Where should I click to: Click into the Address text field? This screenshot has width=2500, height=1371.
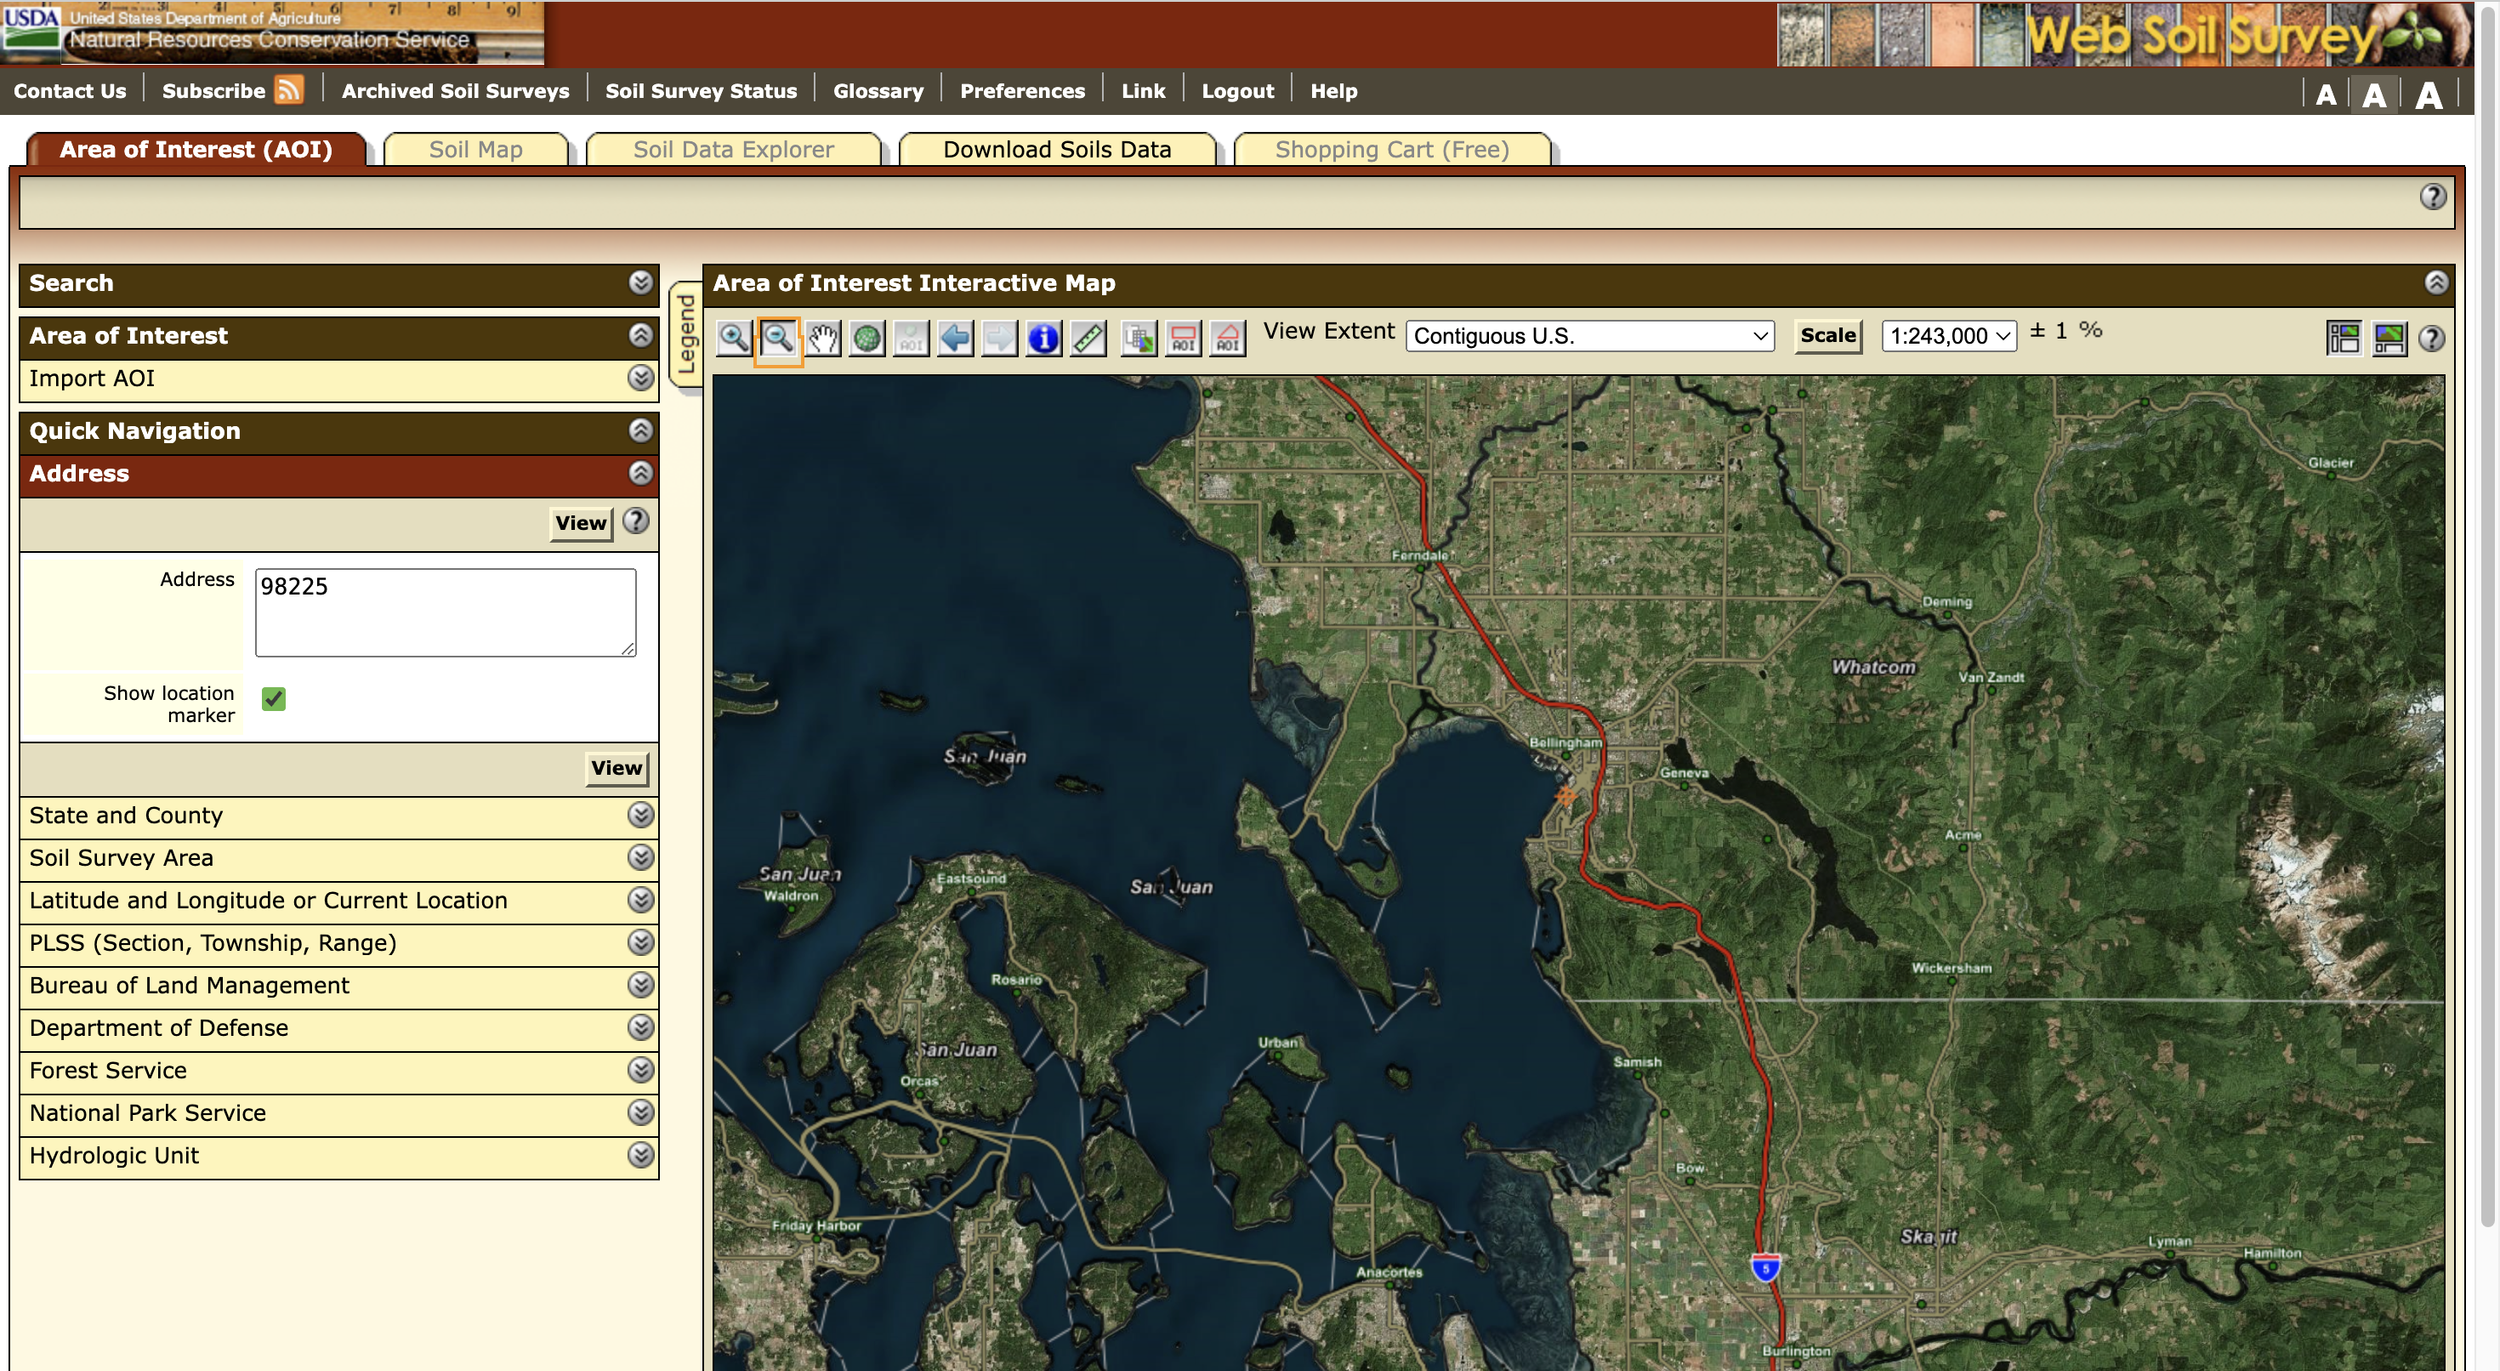(x=445, y=612)
